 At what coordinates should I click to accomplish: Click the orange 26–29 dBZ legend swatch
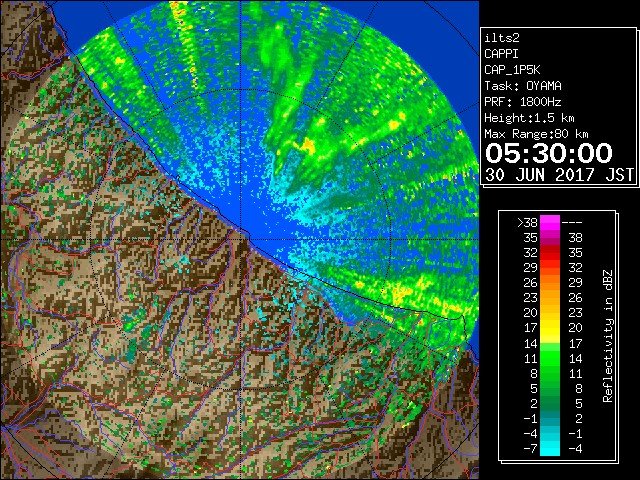pyautogui.click(x=550, y=283)
